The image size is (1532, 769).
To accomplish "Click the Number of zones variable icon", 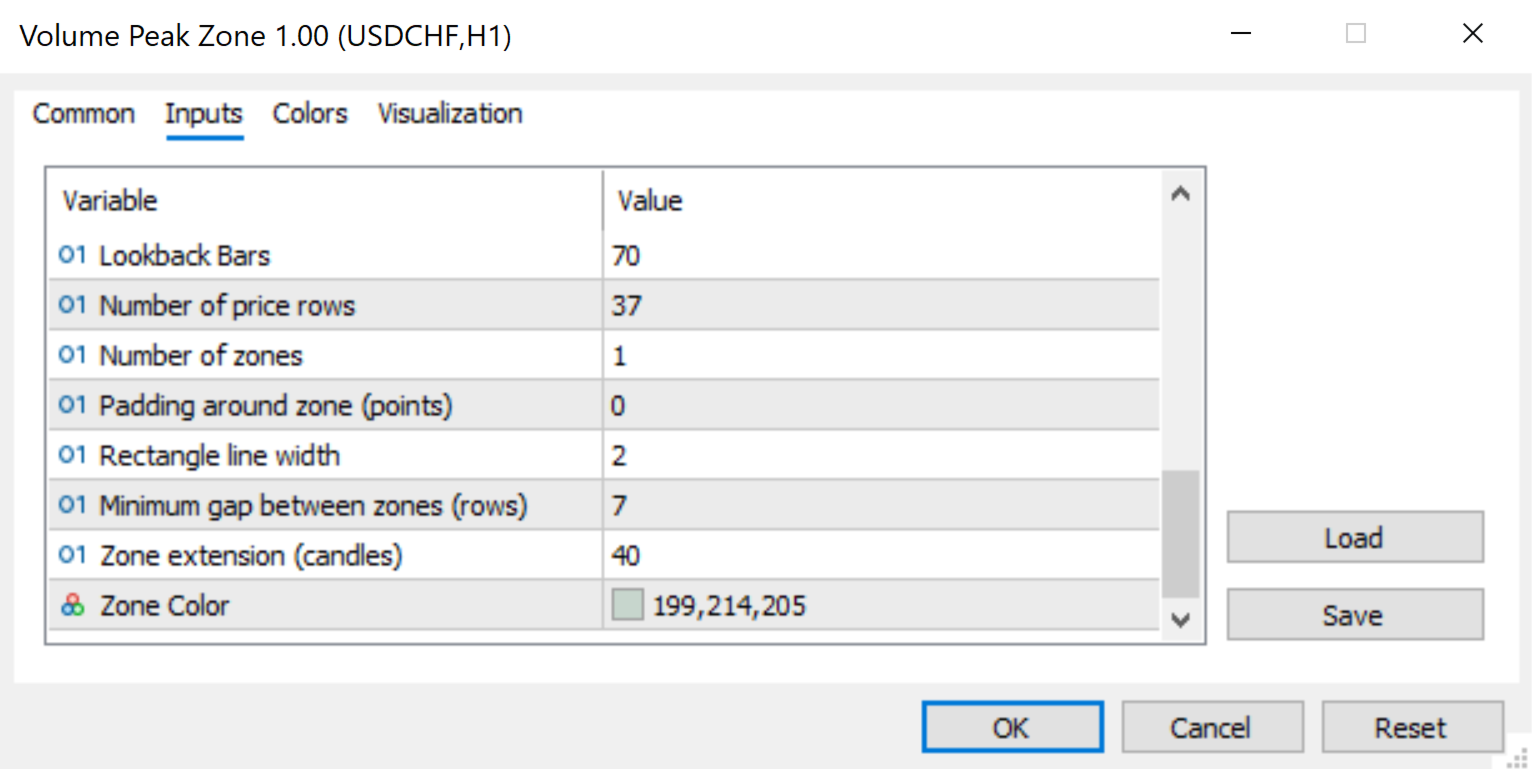I will (72, 356).
